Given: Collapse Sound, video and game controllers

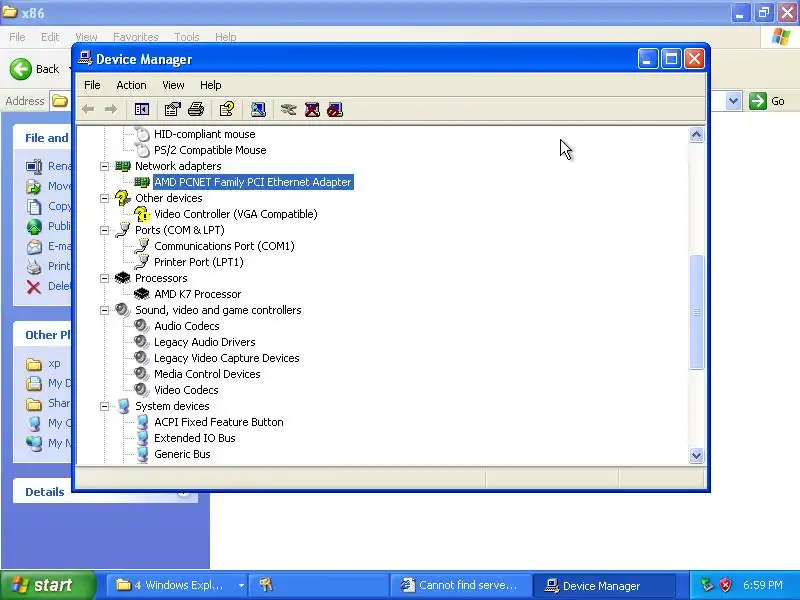Looking at the screenshot, I should (105, 310).
